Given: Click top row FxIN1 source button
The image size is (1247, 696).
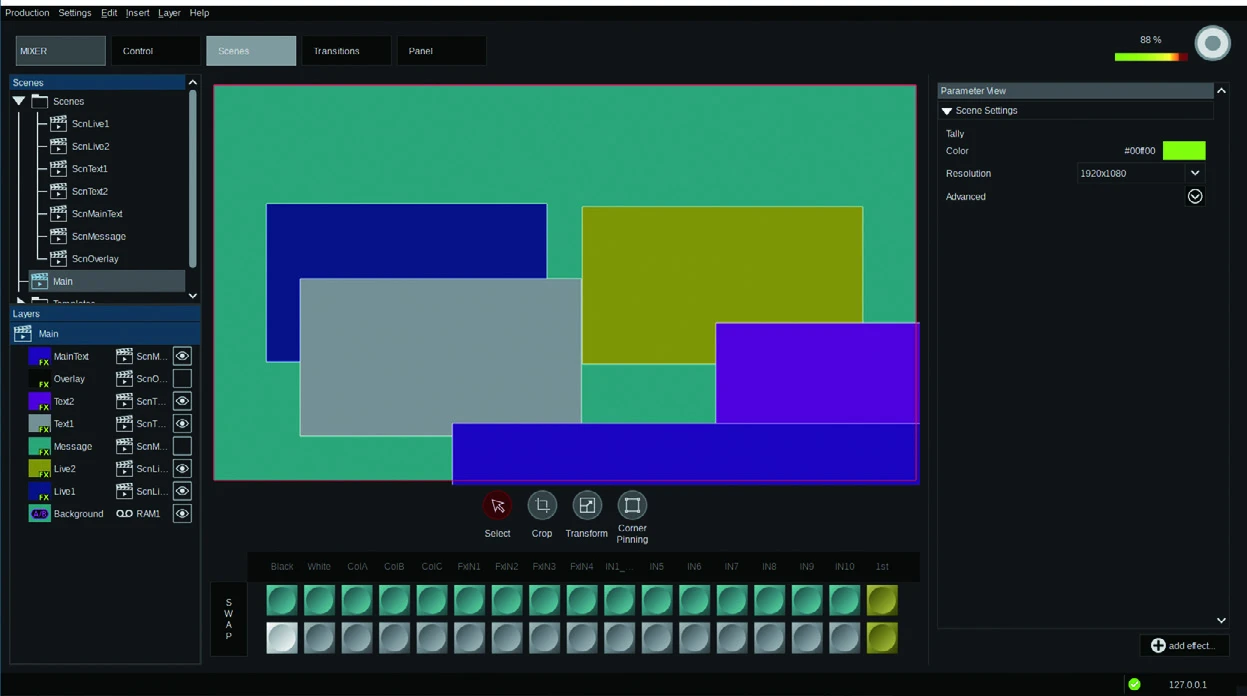Looking at the screenshot, I should (x=469, y=600).
